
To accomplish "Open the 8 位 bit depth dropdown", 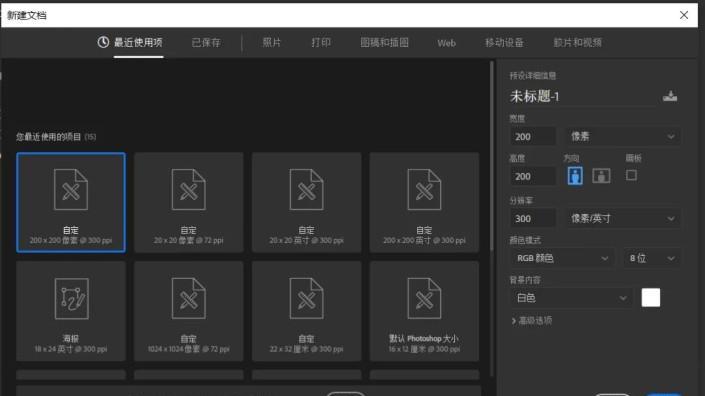I will point(651,258).
